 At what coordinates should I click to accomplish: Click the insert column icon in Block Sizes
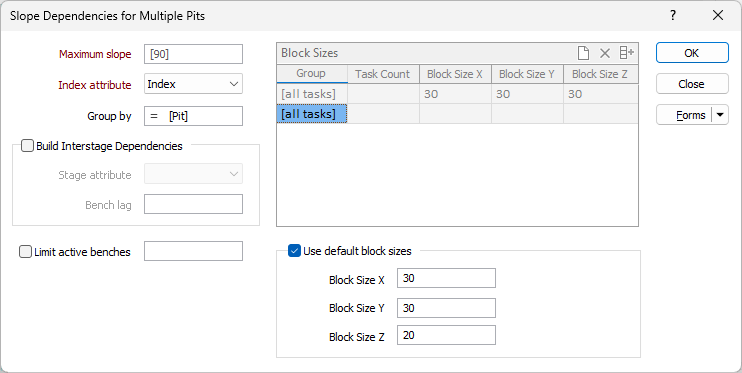(x=627, y=53)
